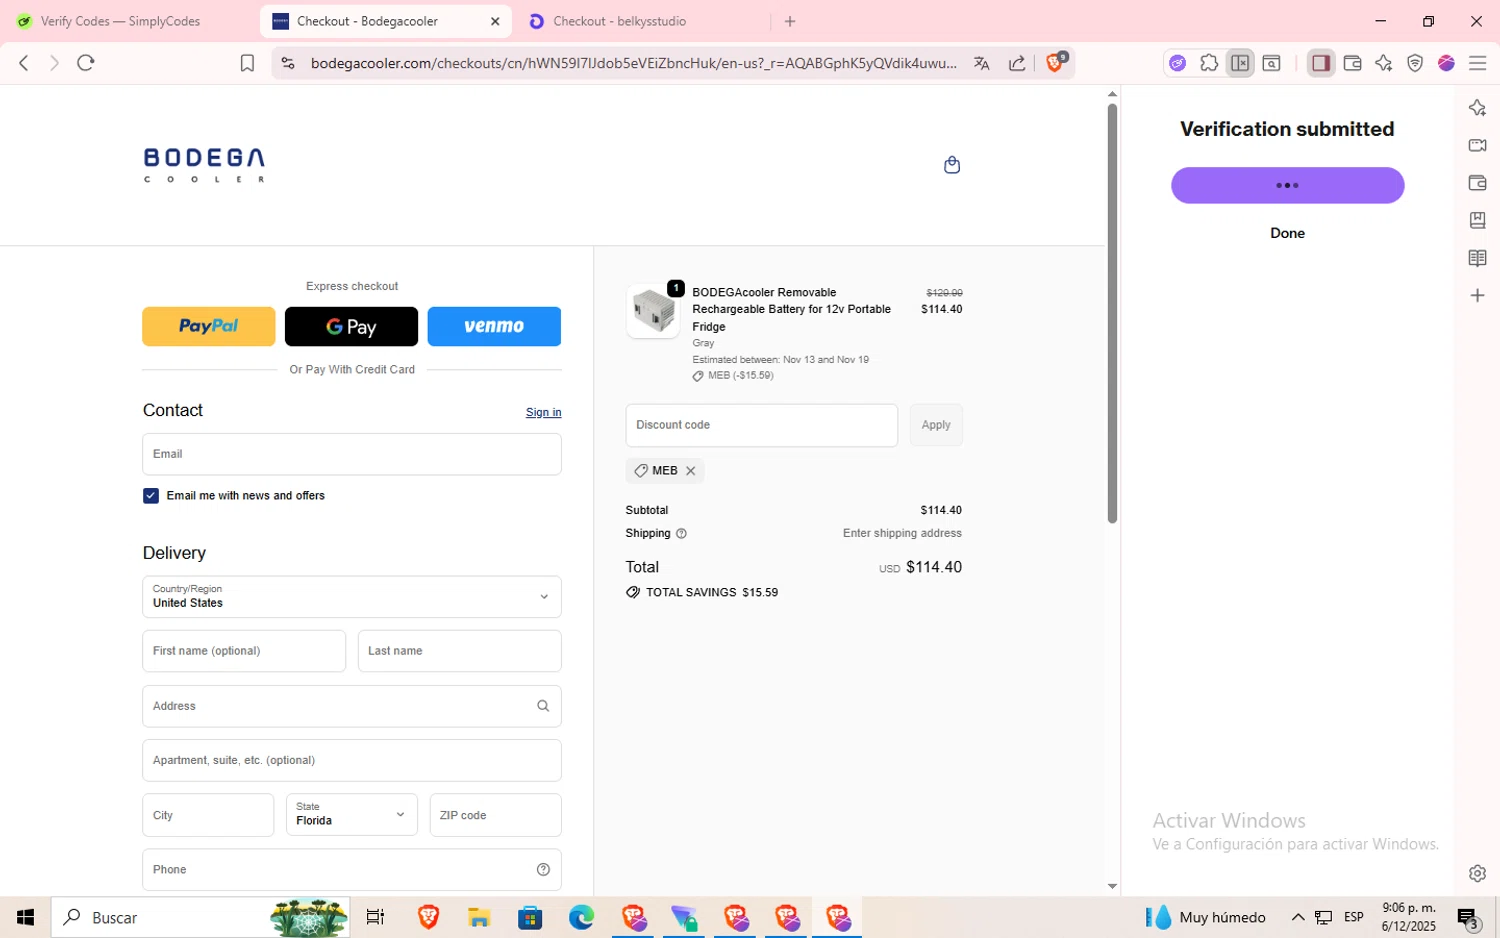Click the checkout page vertical scrollbar
Screen dimensions: 1500x938
pyautogui.click(x=1112, y=313)
